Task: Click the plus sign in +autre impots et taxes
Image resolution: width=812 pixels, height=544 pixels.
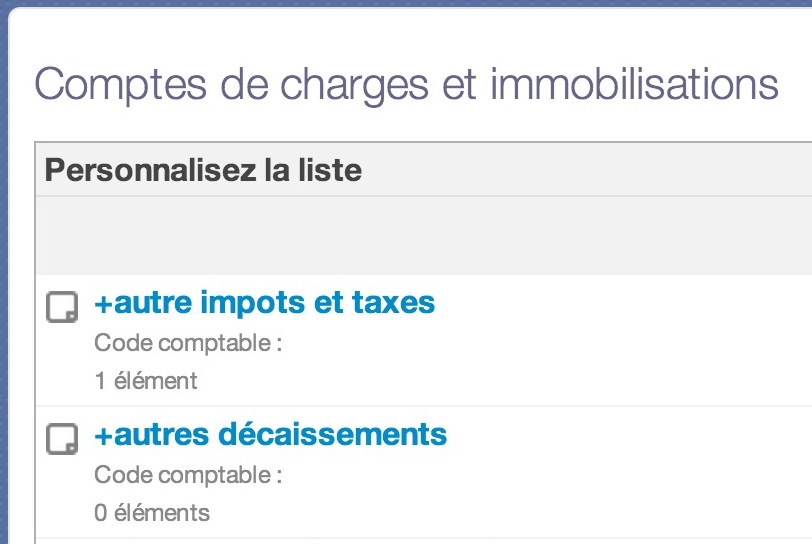Action: click(x=103, y=304)
